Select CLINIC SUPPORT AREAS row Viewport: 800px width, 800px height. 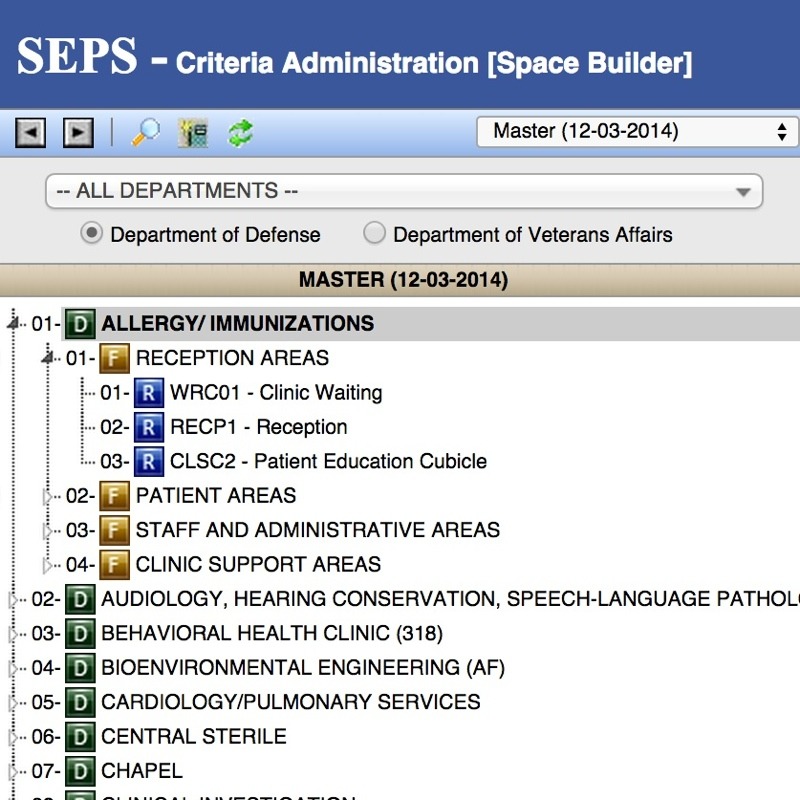(258, 565)
